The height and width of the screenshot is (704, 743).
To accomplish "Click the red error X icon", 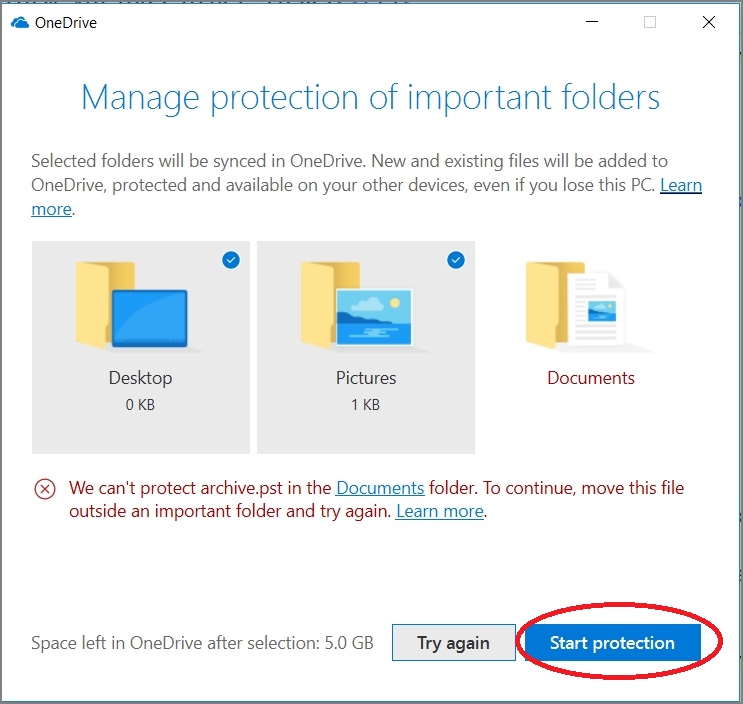I will [45, 489].
